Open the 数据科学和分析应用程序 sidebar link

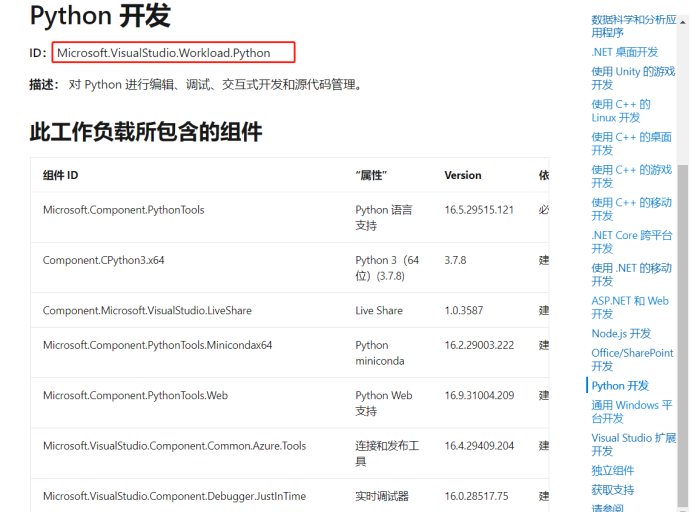coord(633,26)
